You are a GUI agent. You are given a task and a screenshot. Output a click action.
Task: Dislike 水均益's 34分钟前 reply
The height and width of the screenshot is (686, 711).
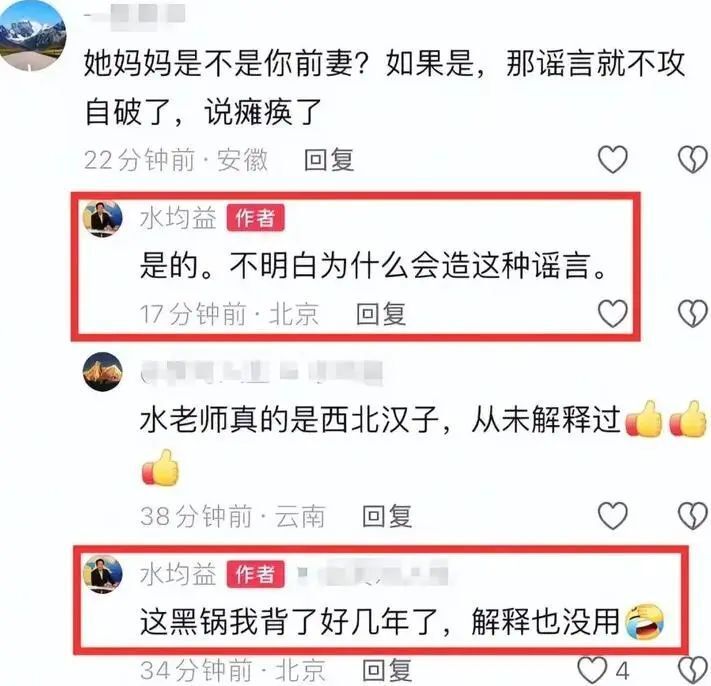tap(692, 670)
